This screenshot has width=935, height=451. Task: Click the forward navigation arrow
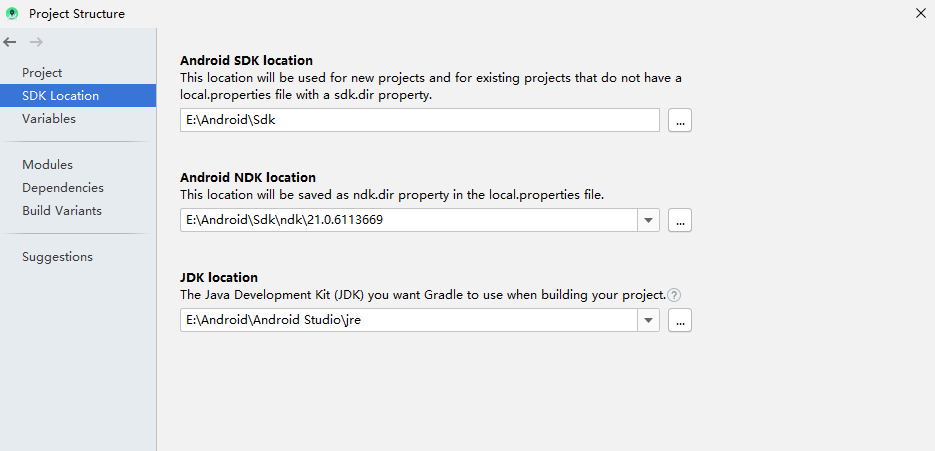tap(36, 42)
